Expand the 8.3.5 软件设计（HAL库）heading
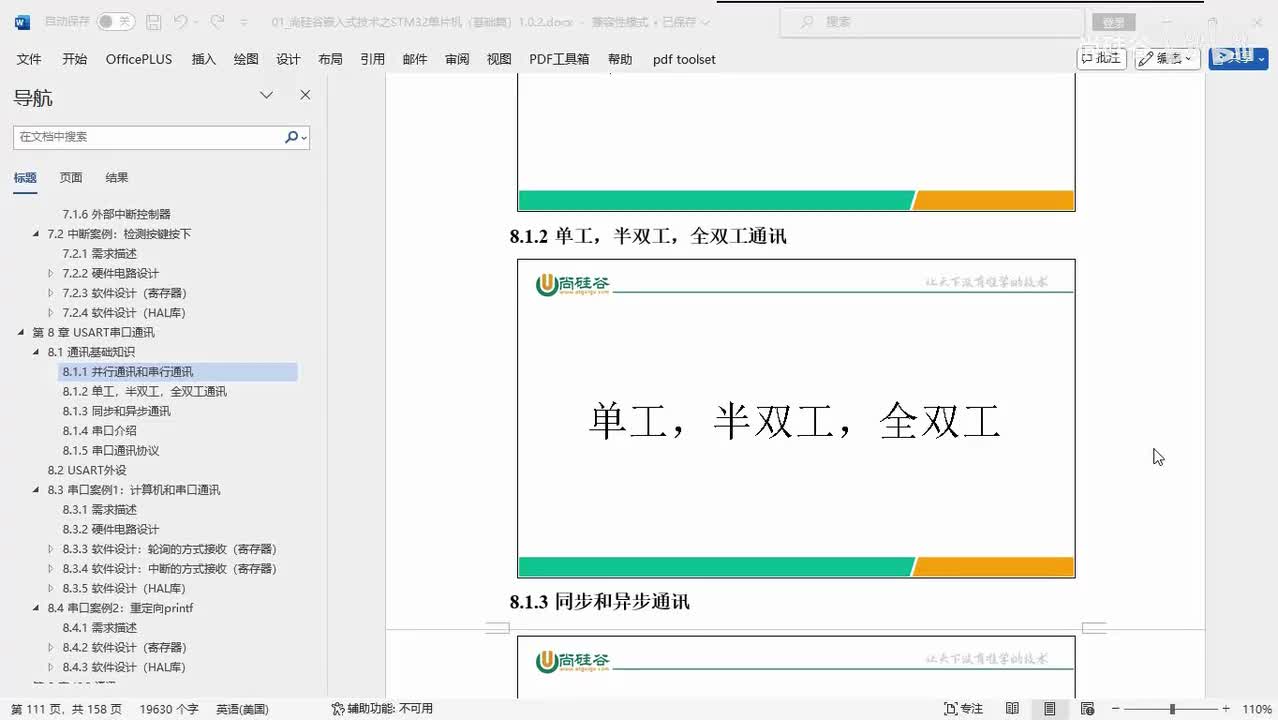This screenshot has width=1278, height=720. (x=51, y=588)
